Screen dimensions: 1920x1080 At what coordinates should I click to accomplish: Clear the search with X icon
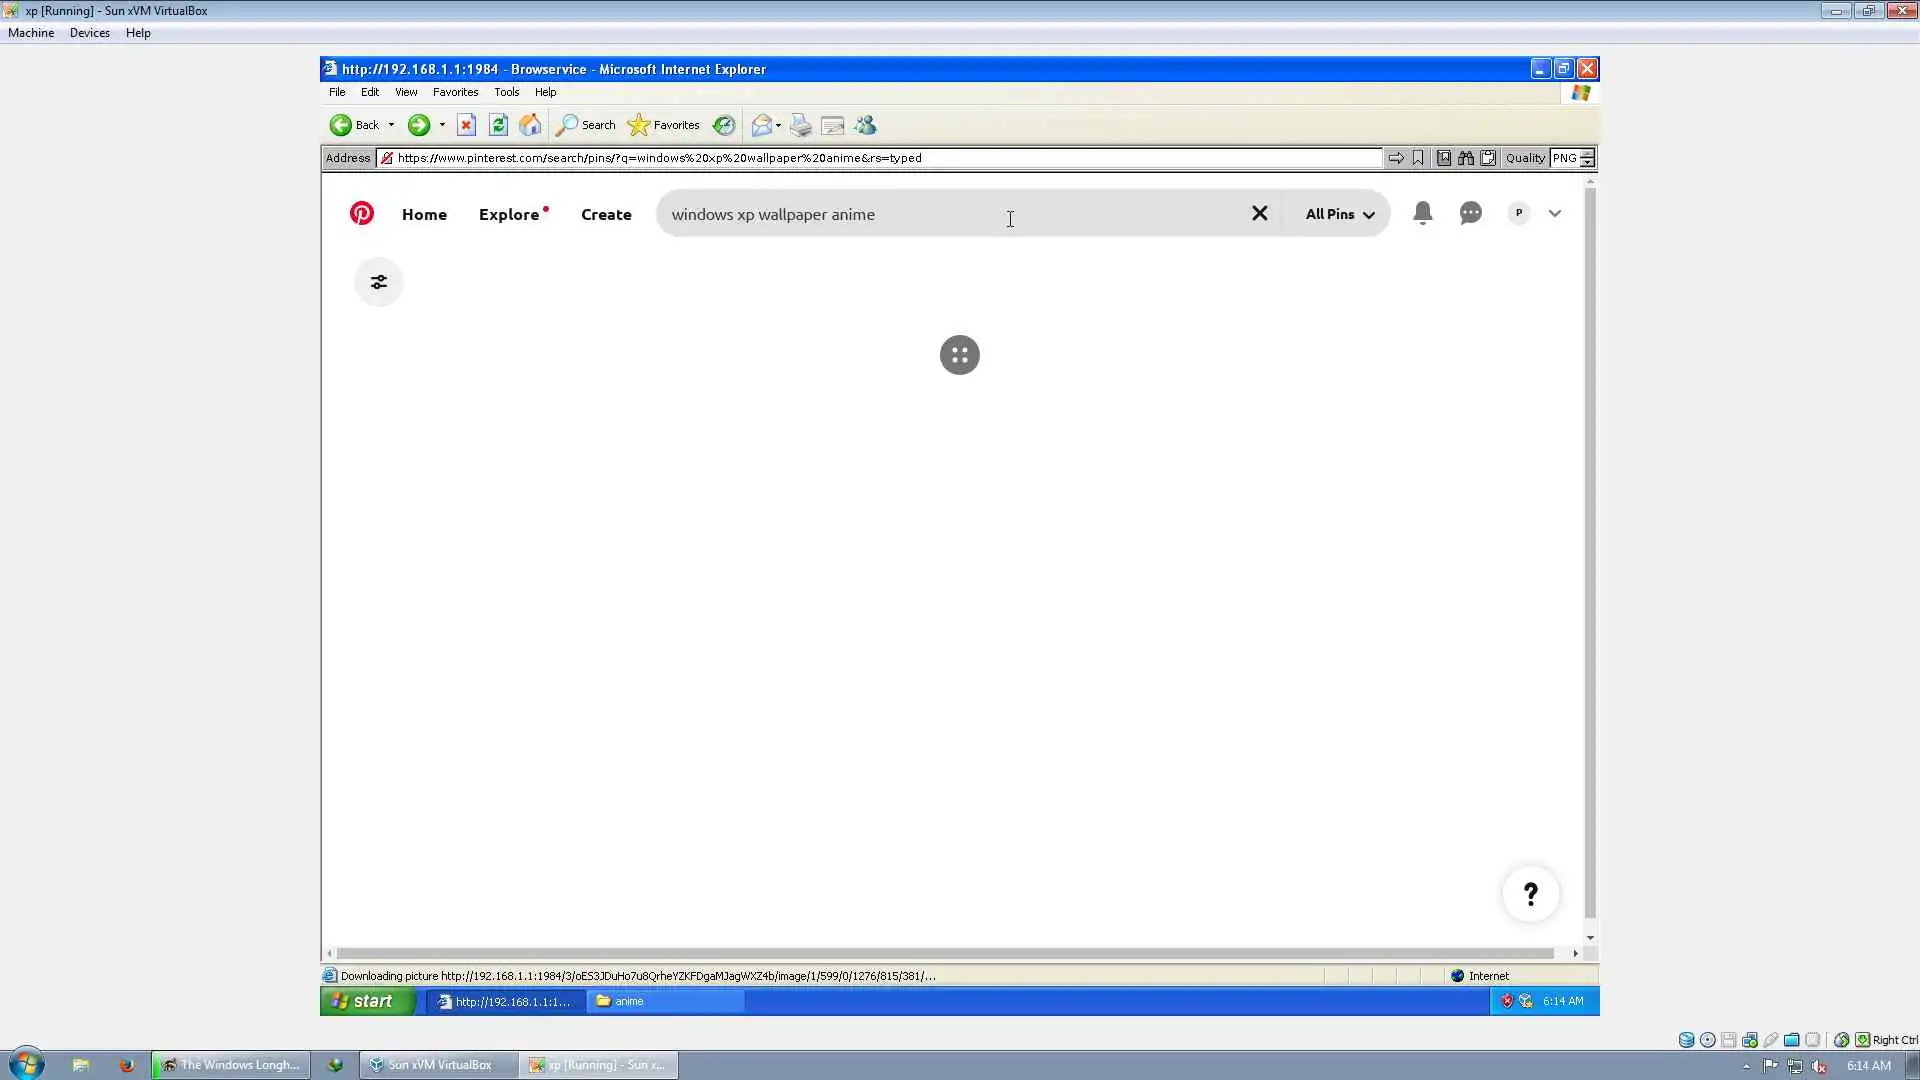click(1259, 213)
